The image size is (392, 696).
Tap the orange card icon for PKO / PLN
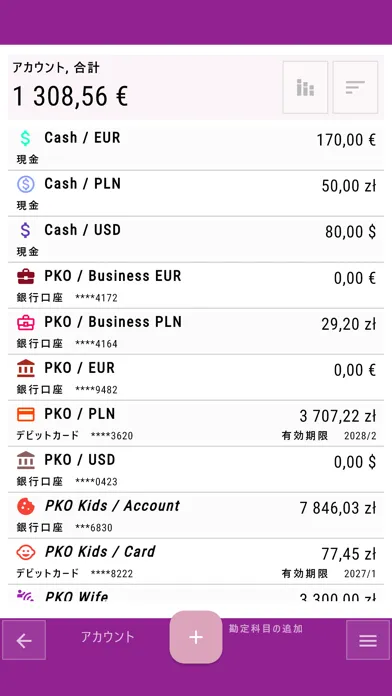point(26,415)
